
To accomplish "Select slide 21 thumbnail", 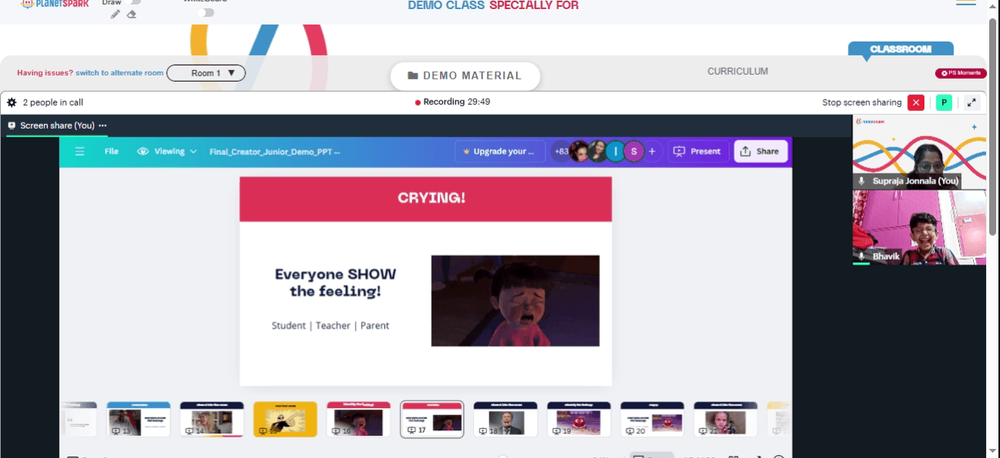I will [725, 419].
